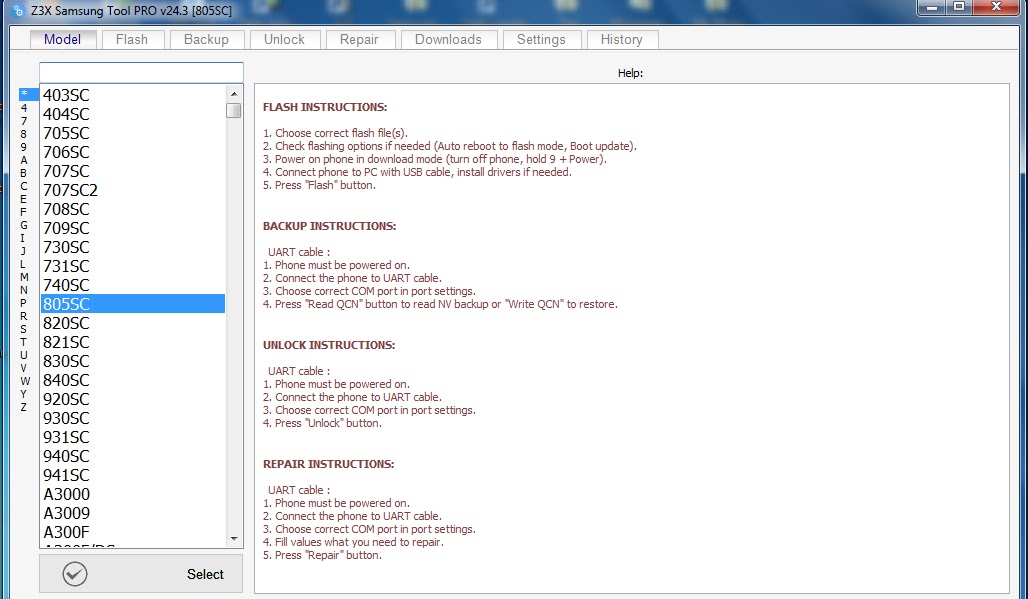Image resolution: width=1028 pixels, height=599 pixels.
Task: Filter models by digit 8
Action: tap(24, 134)
